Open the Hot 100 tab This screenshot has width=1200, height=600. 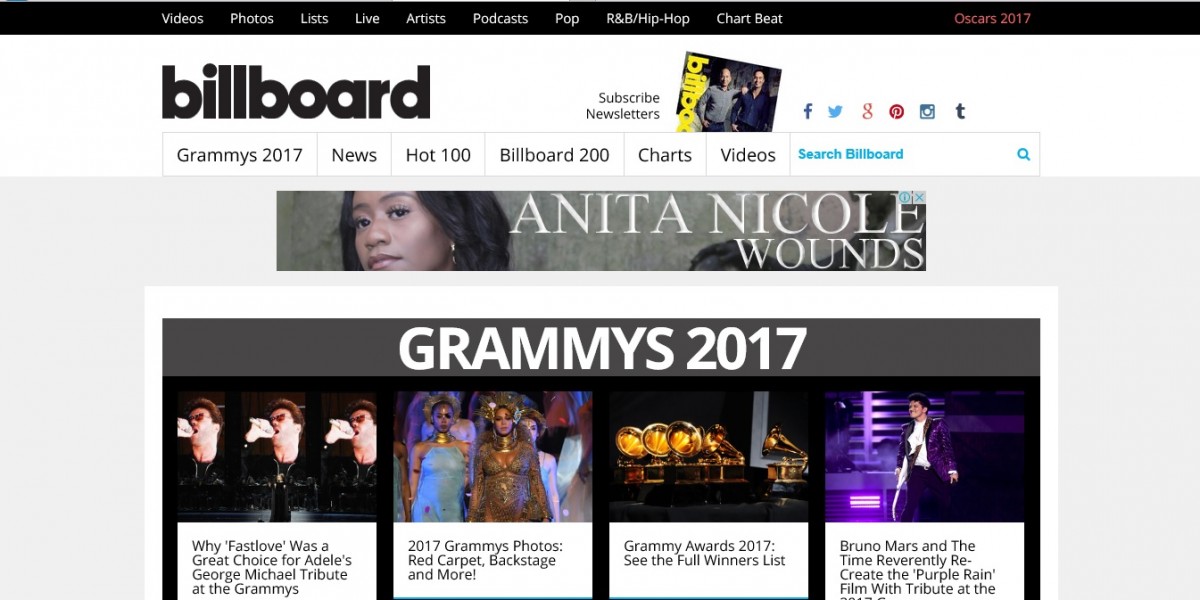coord(438,155)
